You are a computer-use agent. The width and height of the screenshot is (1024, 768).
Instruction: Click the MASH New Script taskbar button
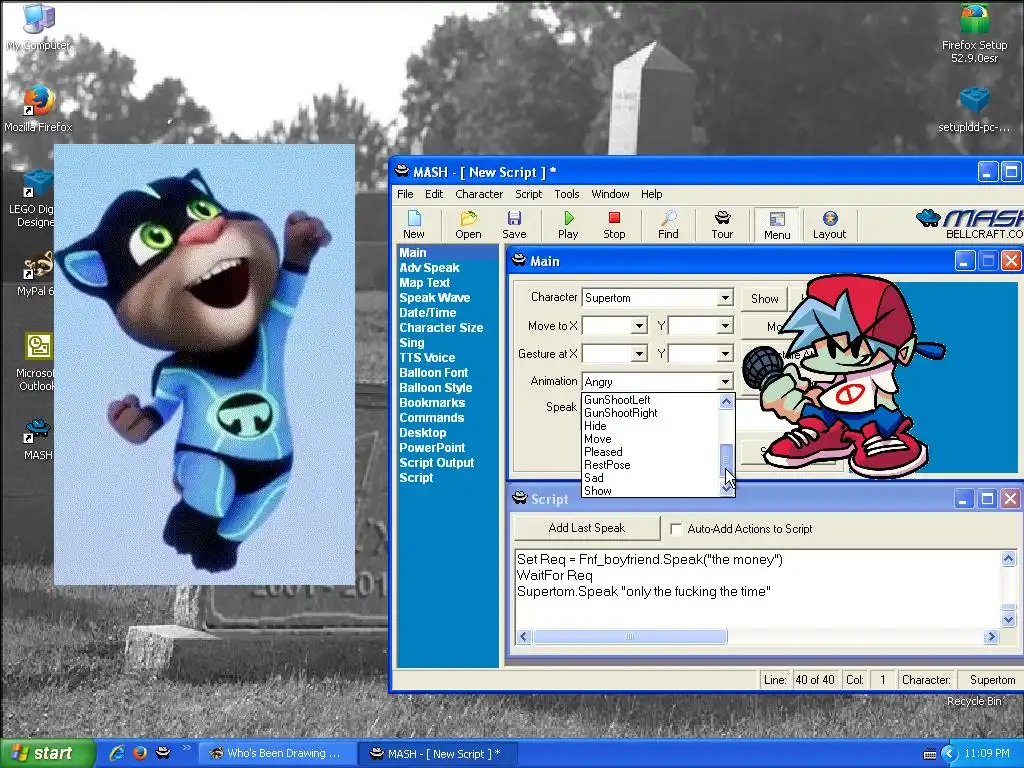438,754
